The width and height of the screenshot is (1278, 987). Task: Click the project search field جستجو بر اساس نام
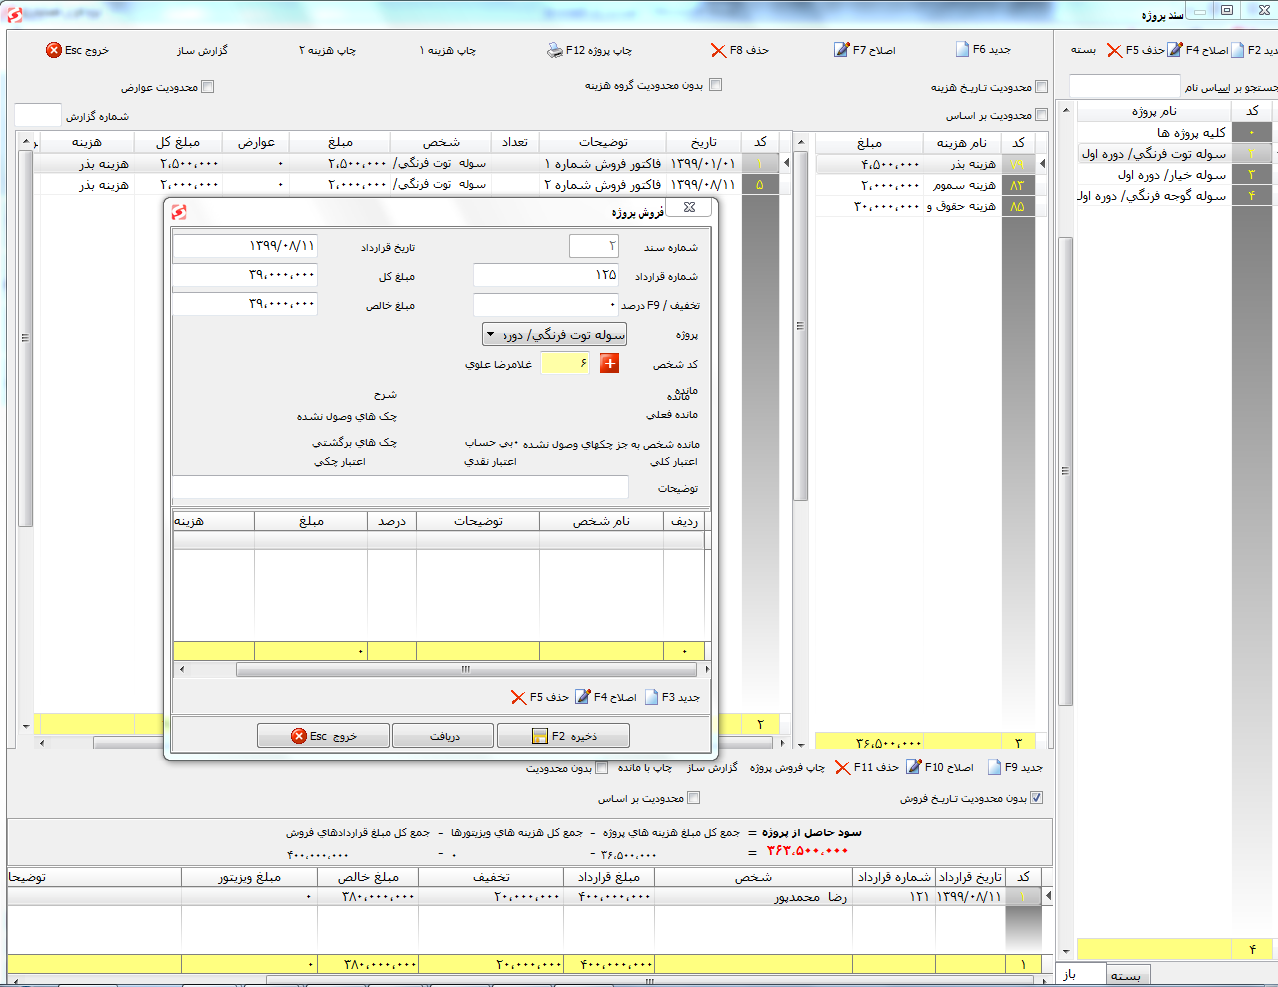click(1125, 86)
